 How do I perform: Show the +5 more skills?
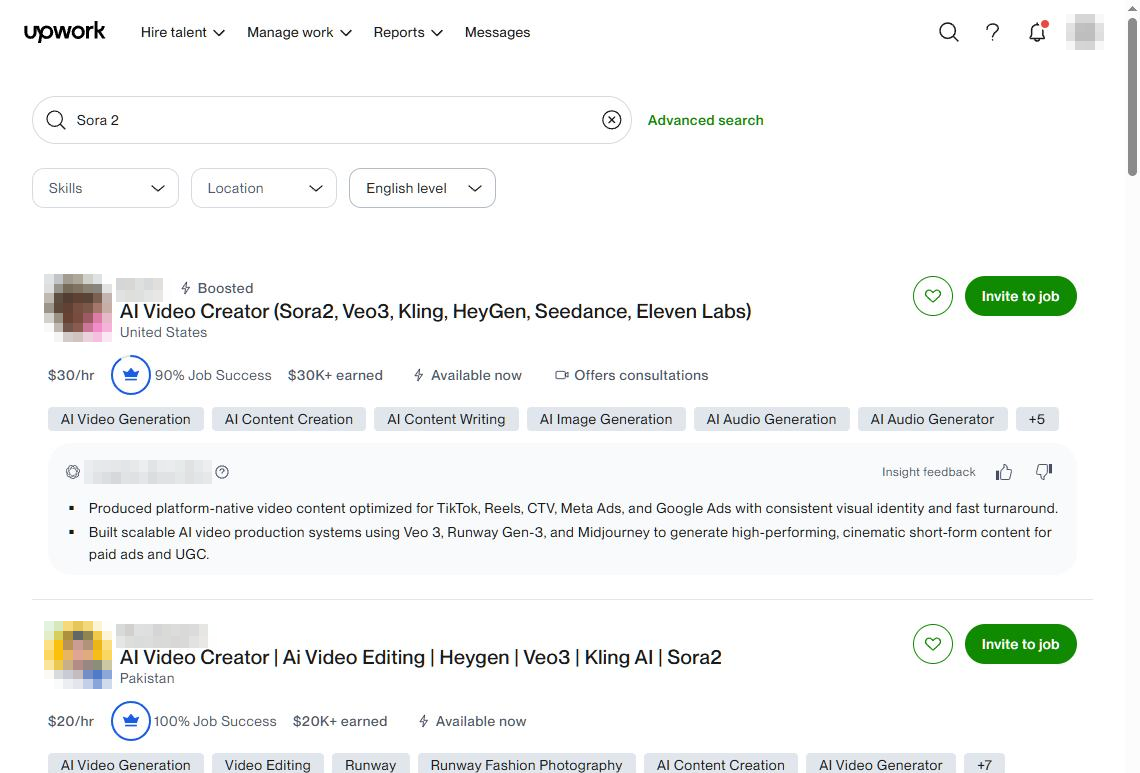pos(1037,419)
